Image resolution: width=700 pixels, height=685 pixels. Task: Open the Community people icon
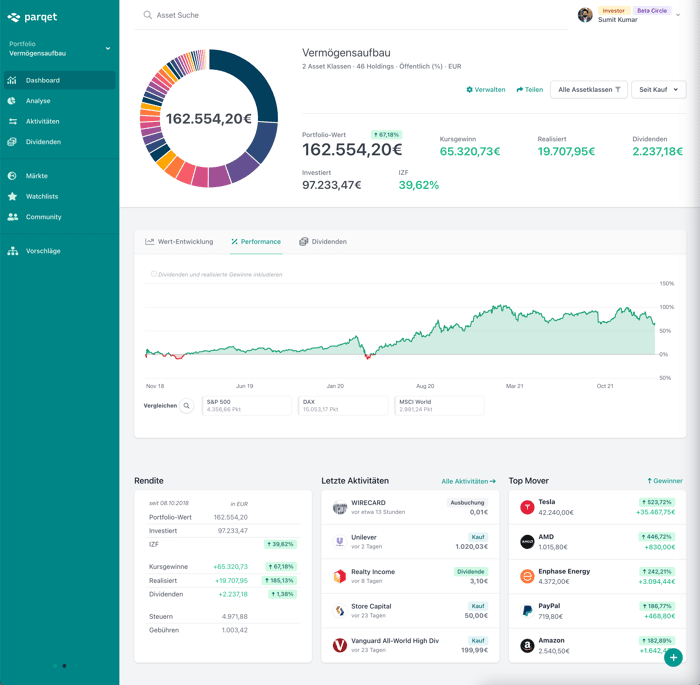[12, 217]
